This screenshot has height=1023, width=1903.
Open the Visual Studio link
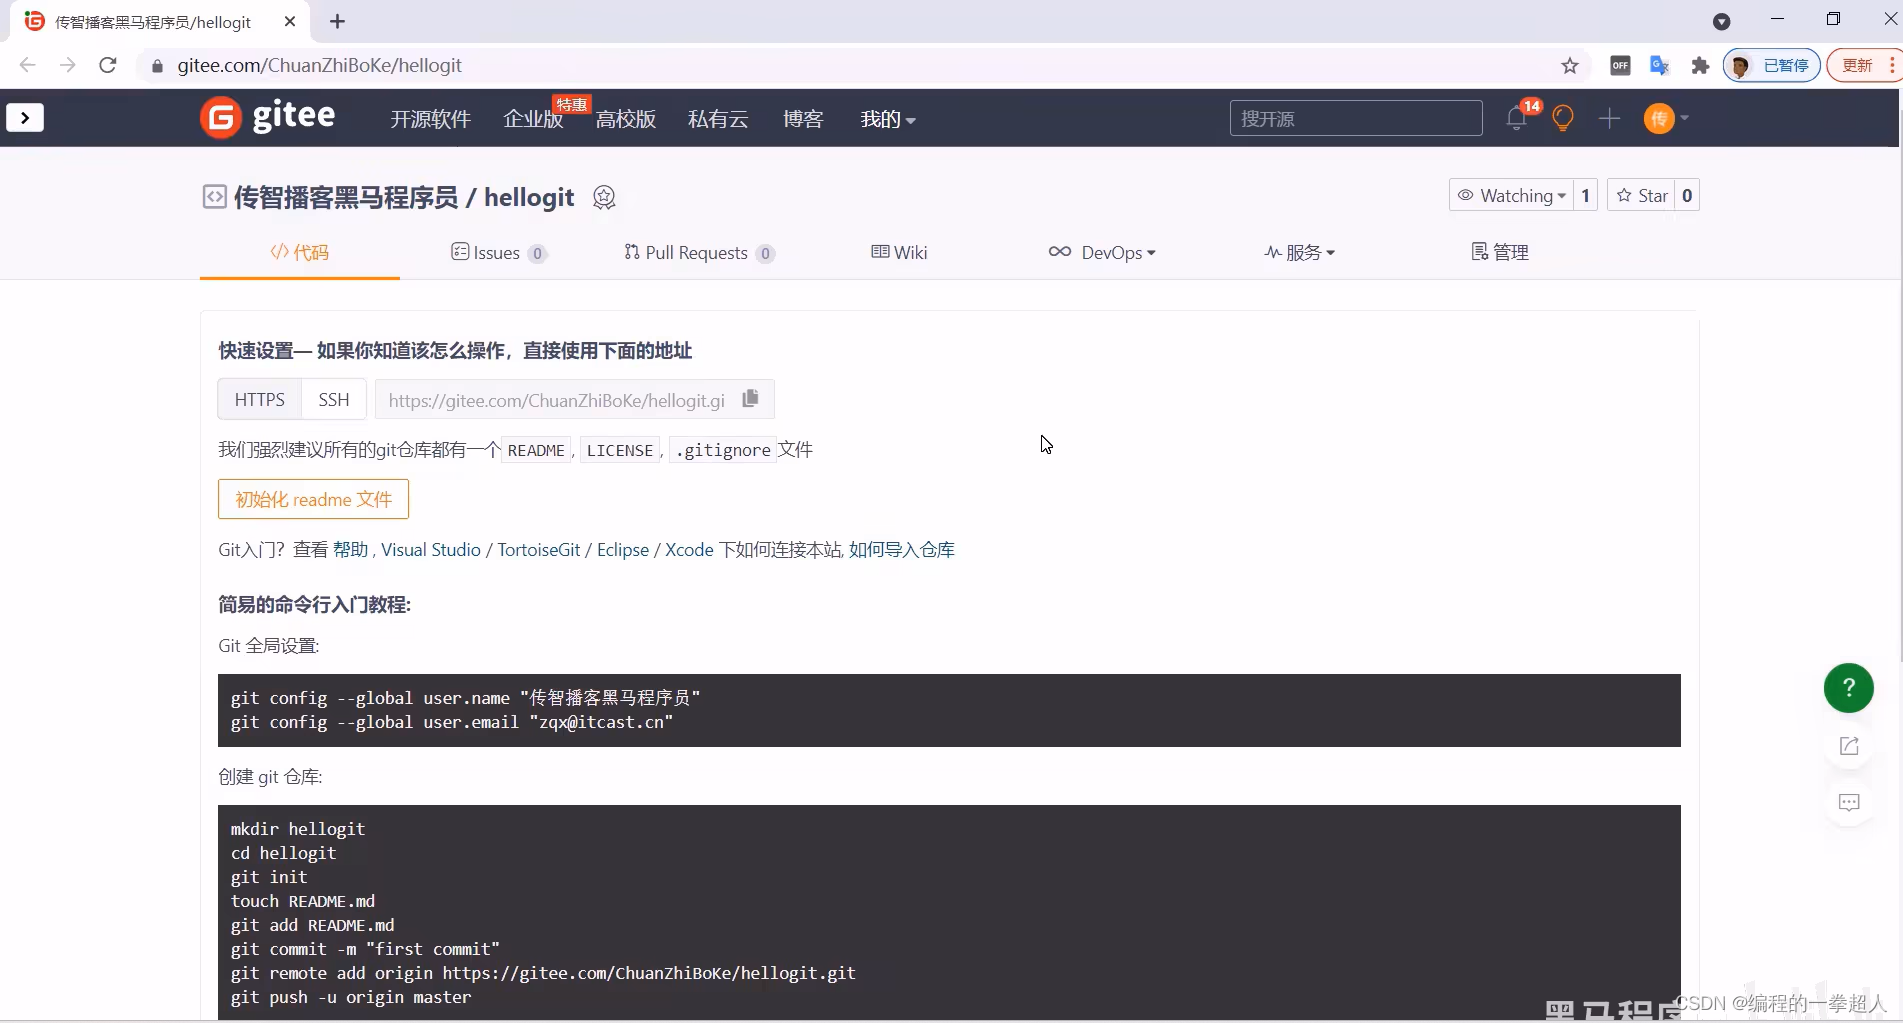click(x=431, y=549)
